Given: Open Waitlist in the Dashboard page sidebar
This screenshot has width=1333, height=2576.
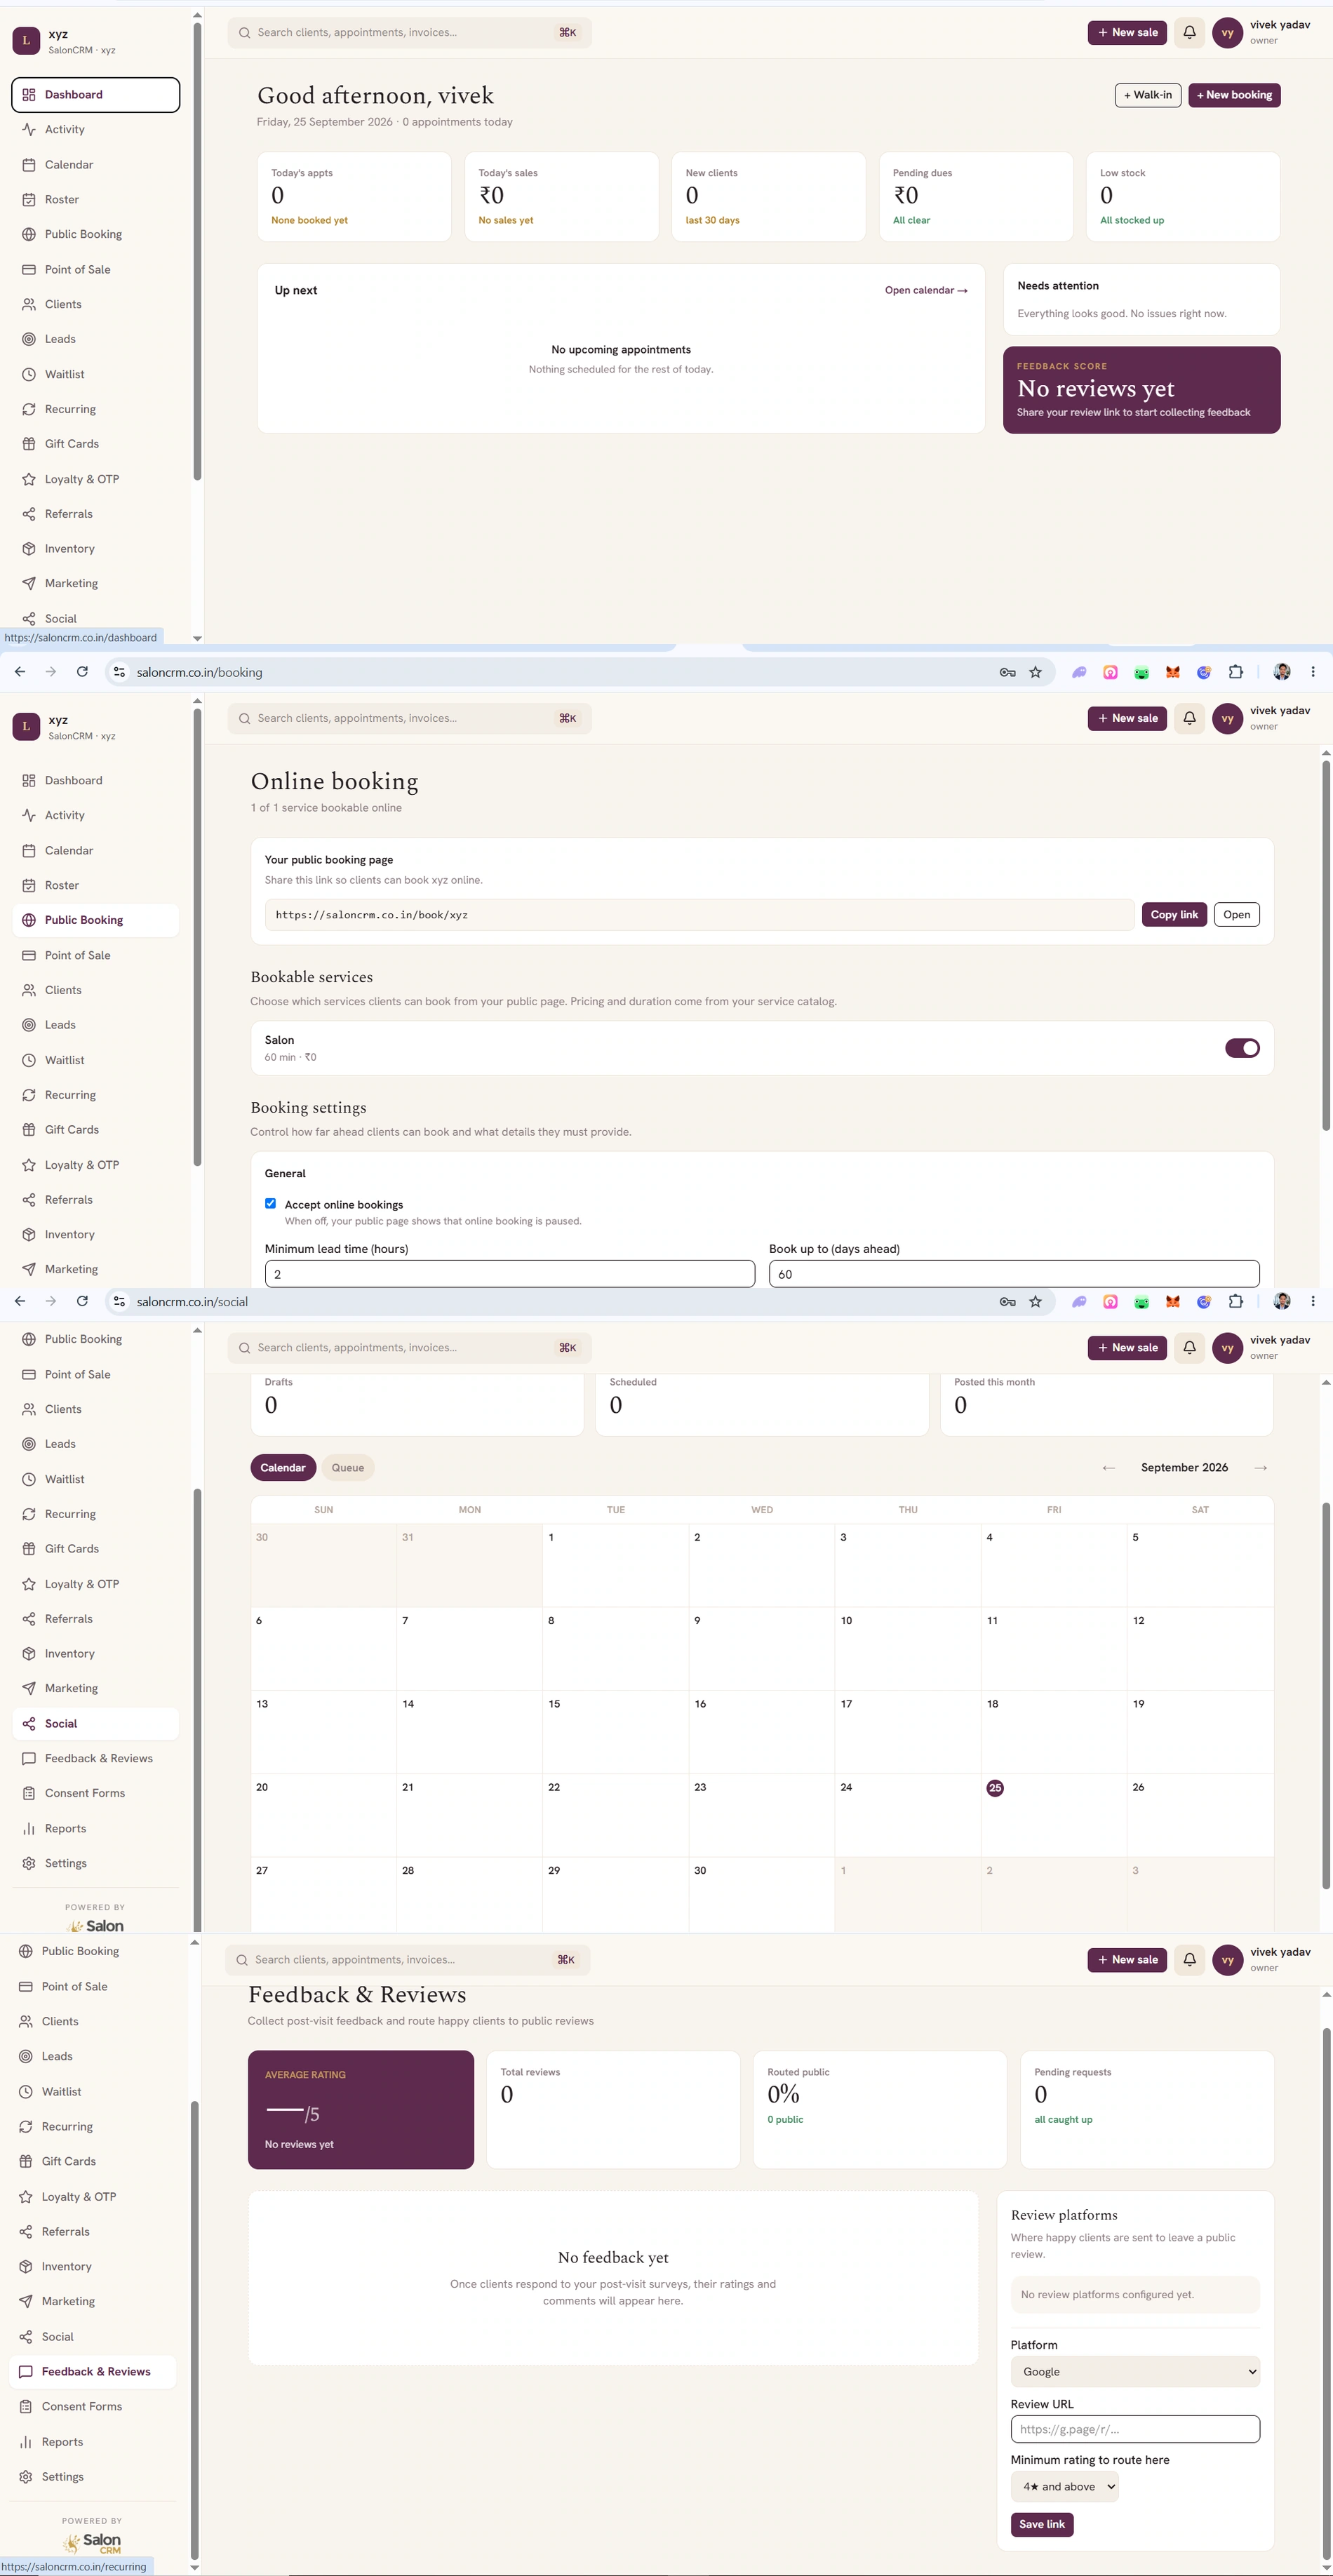Looking at the screenshot, I should click(95, 374).
